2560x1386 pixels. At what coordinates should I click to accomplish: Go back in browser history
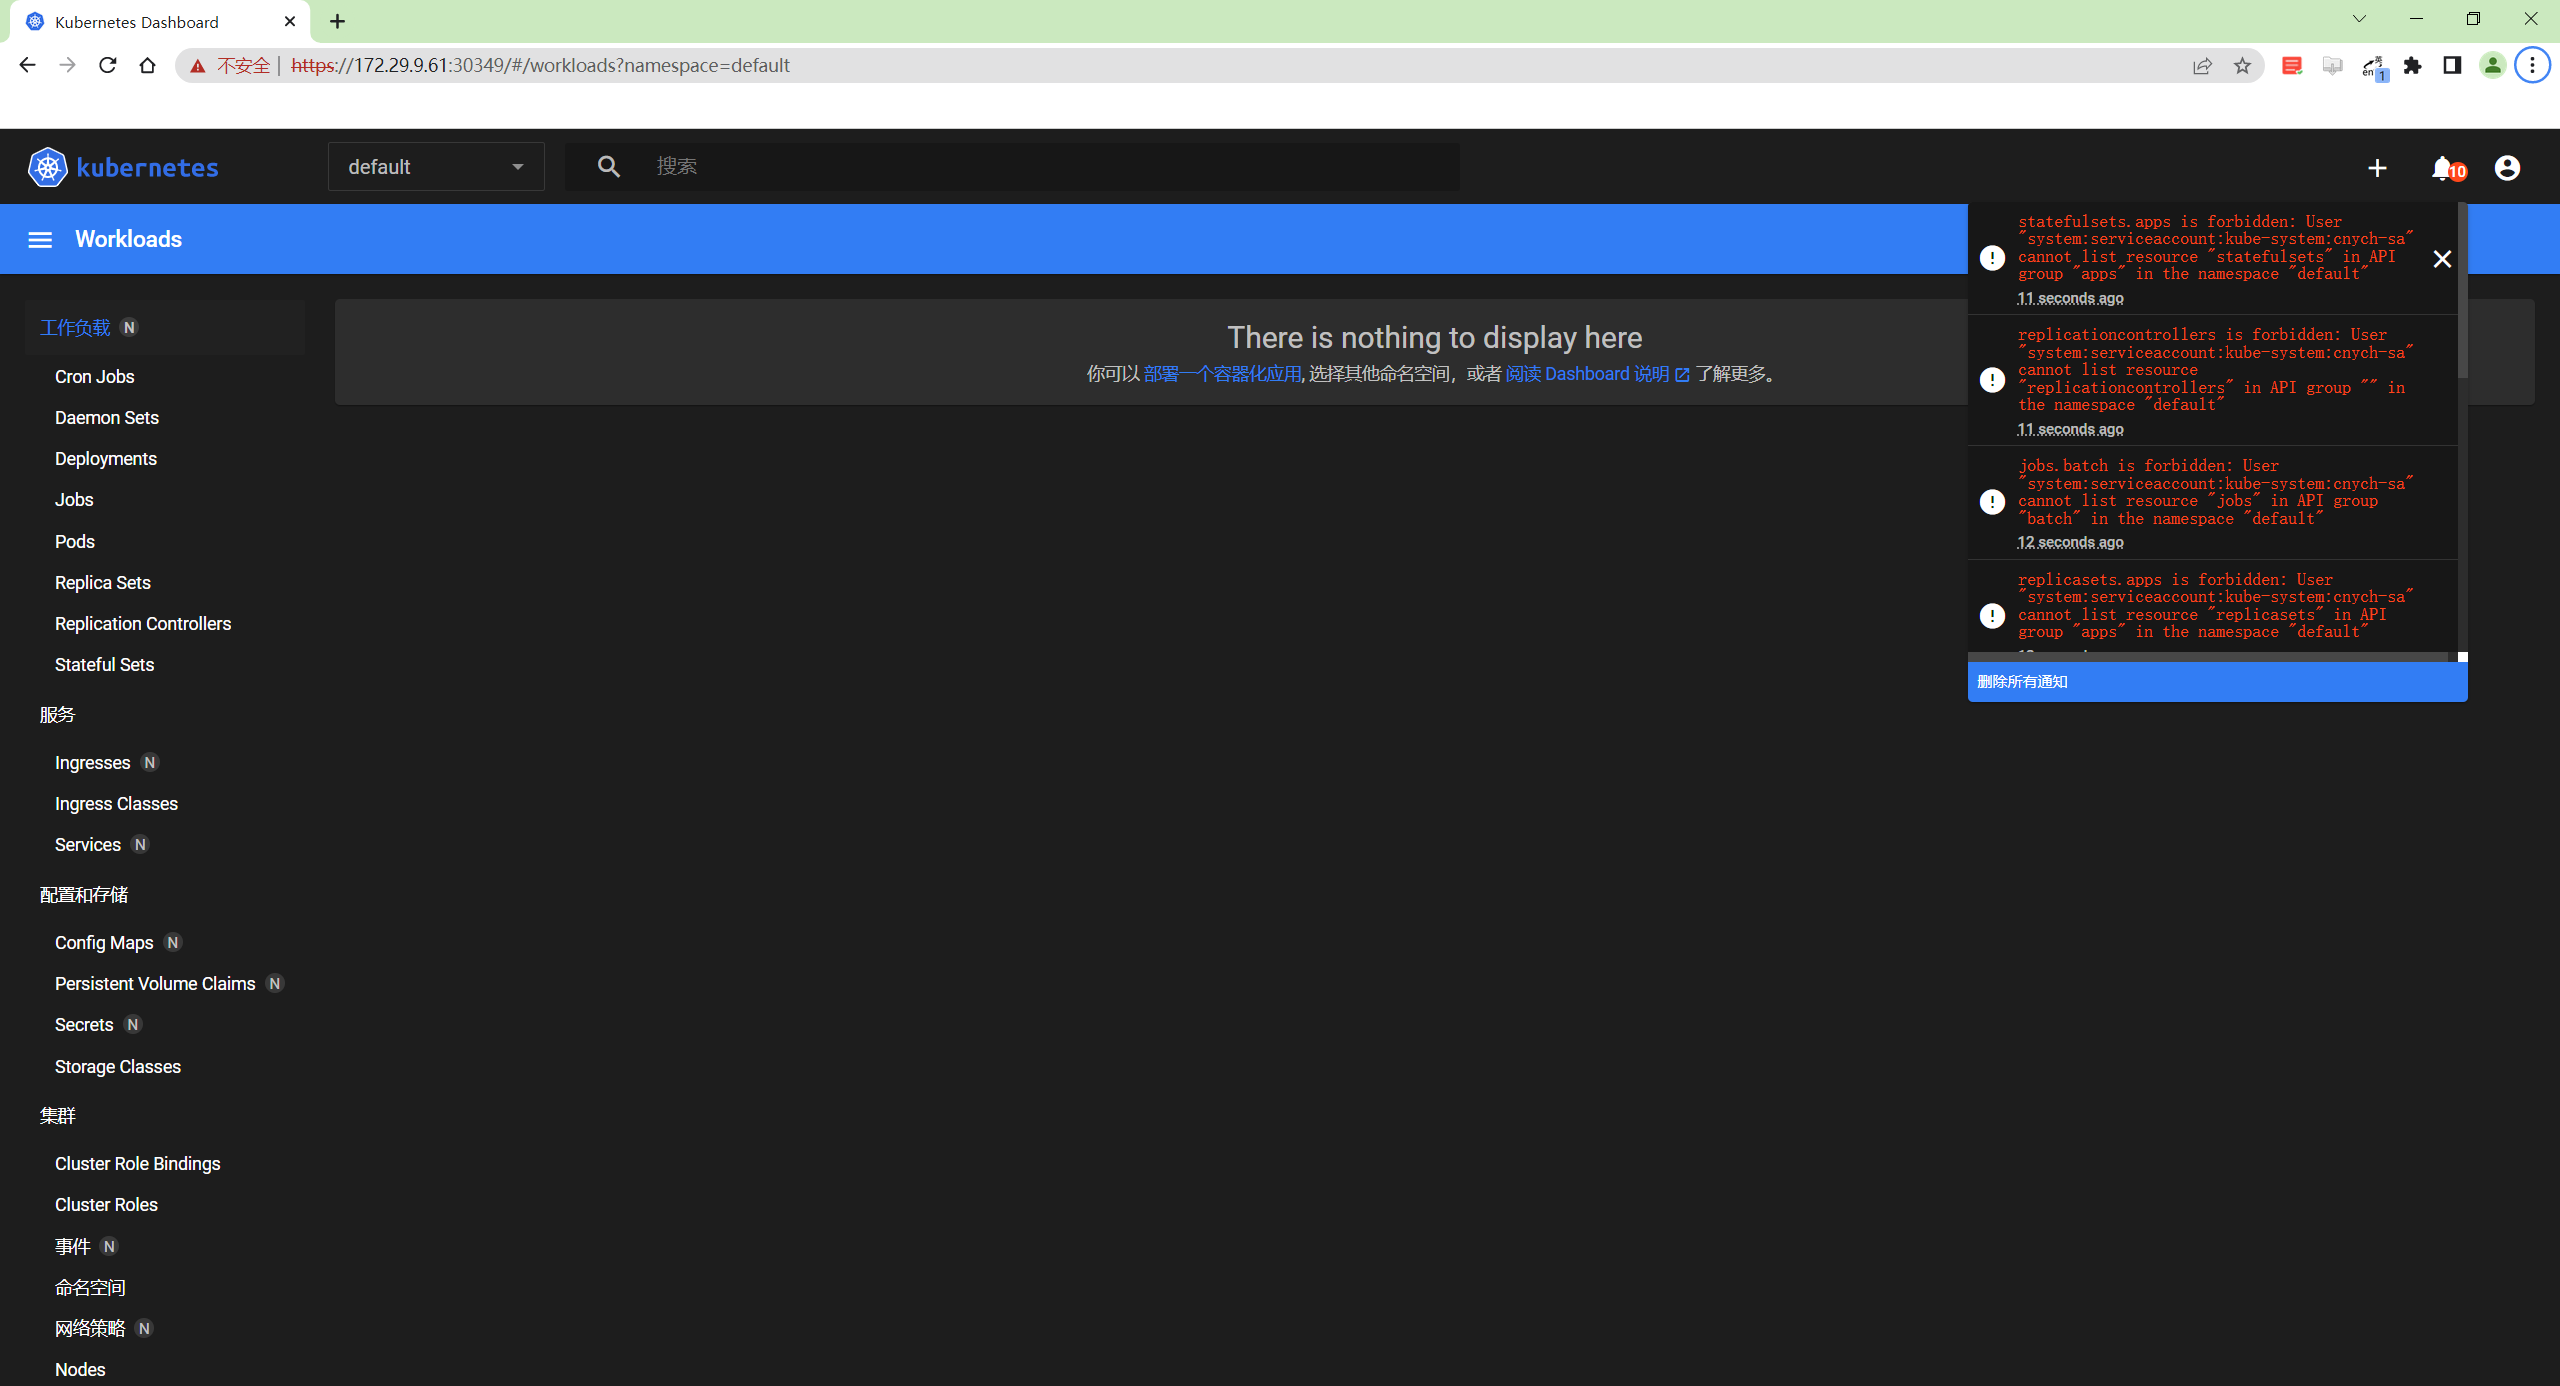pos(27,65)
